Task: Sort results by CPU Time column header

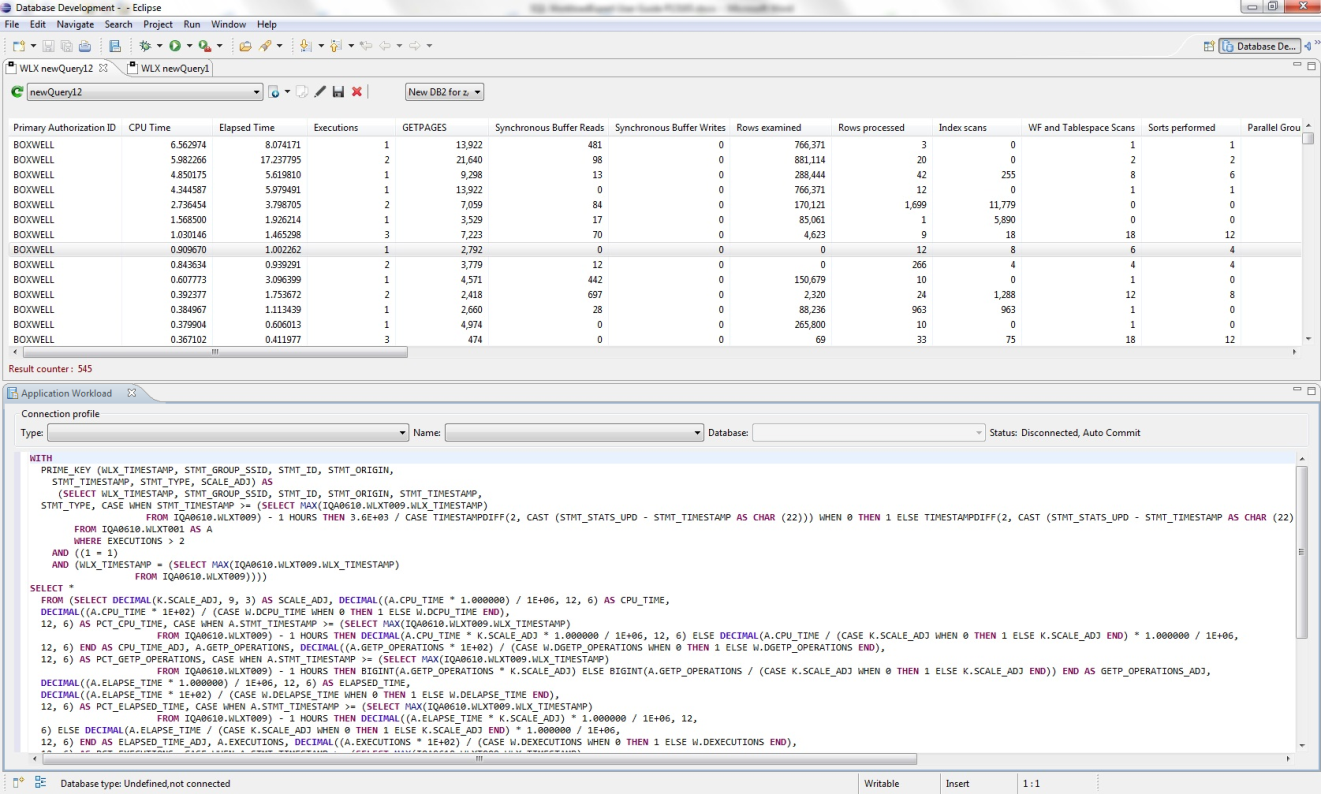Action: click(150, 128)
